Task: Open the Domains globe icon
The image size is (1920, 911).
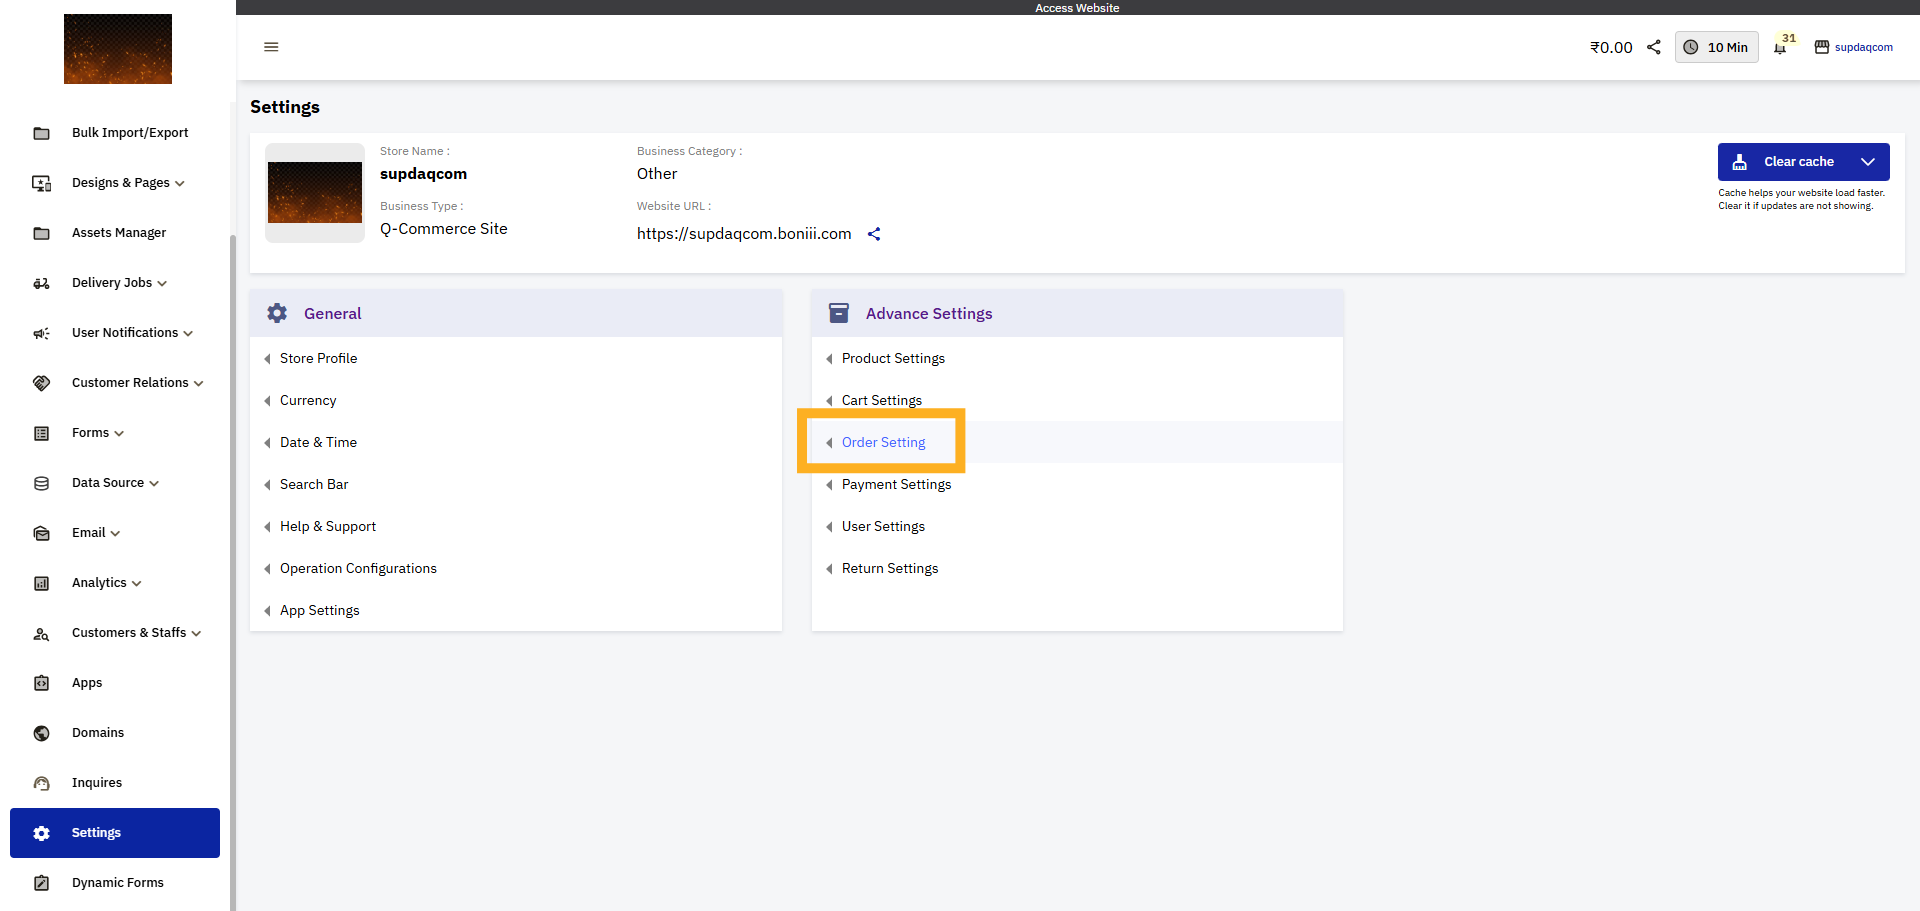Action: point(41,732)
